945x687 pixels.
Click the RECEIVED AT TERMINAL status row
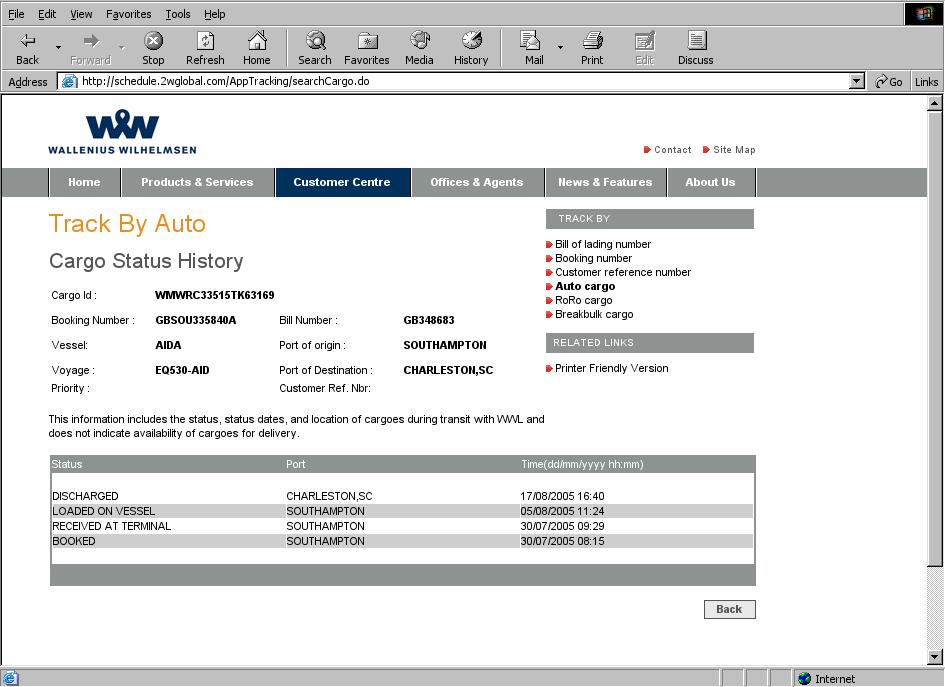pos(402,526)
